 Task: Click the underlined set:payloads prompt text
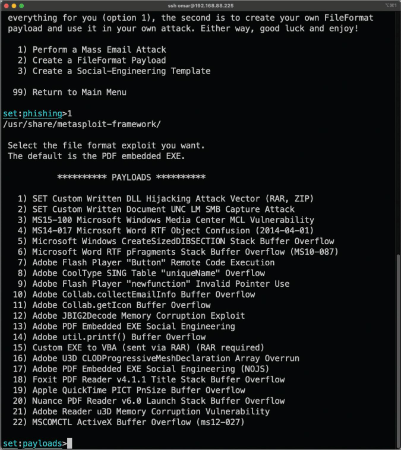(33, 443)
